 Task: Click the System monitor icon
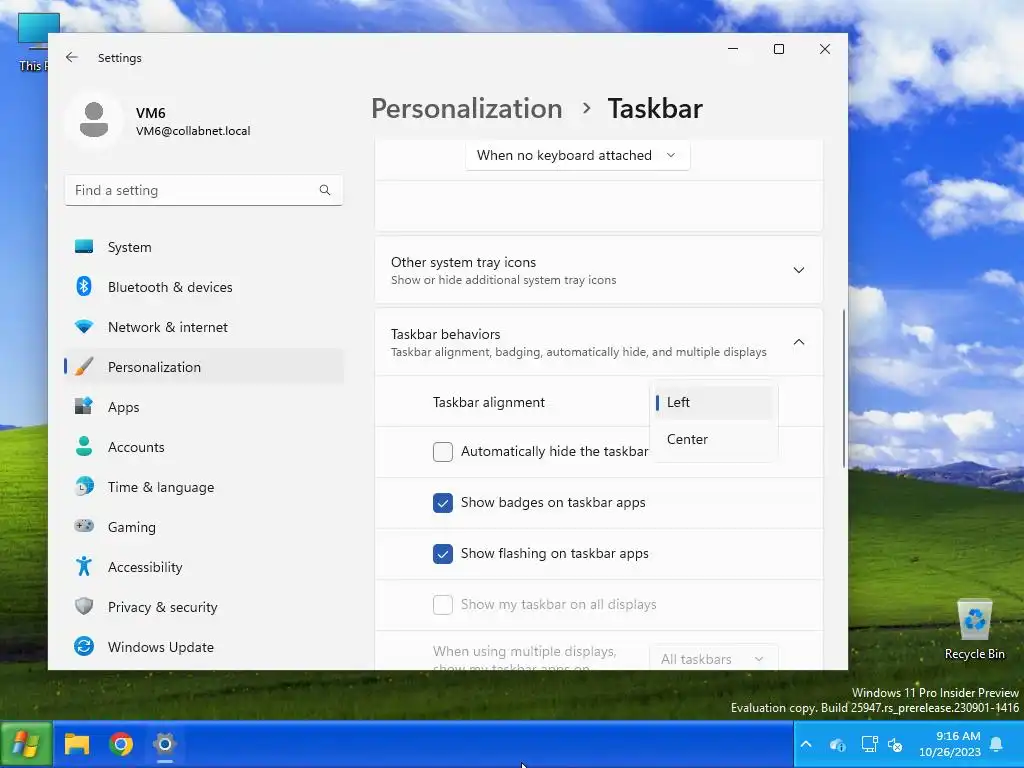(84, 247)
